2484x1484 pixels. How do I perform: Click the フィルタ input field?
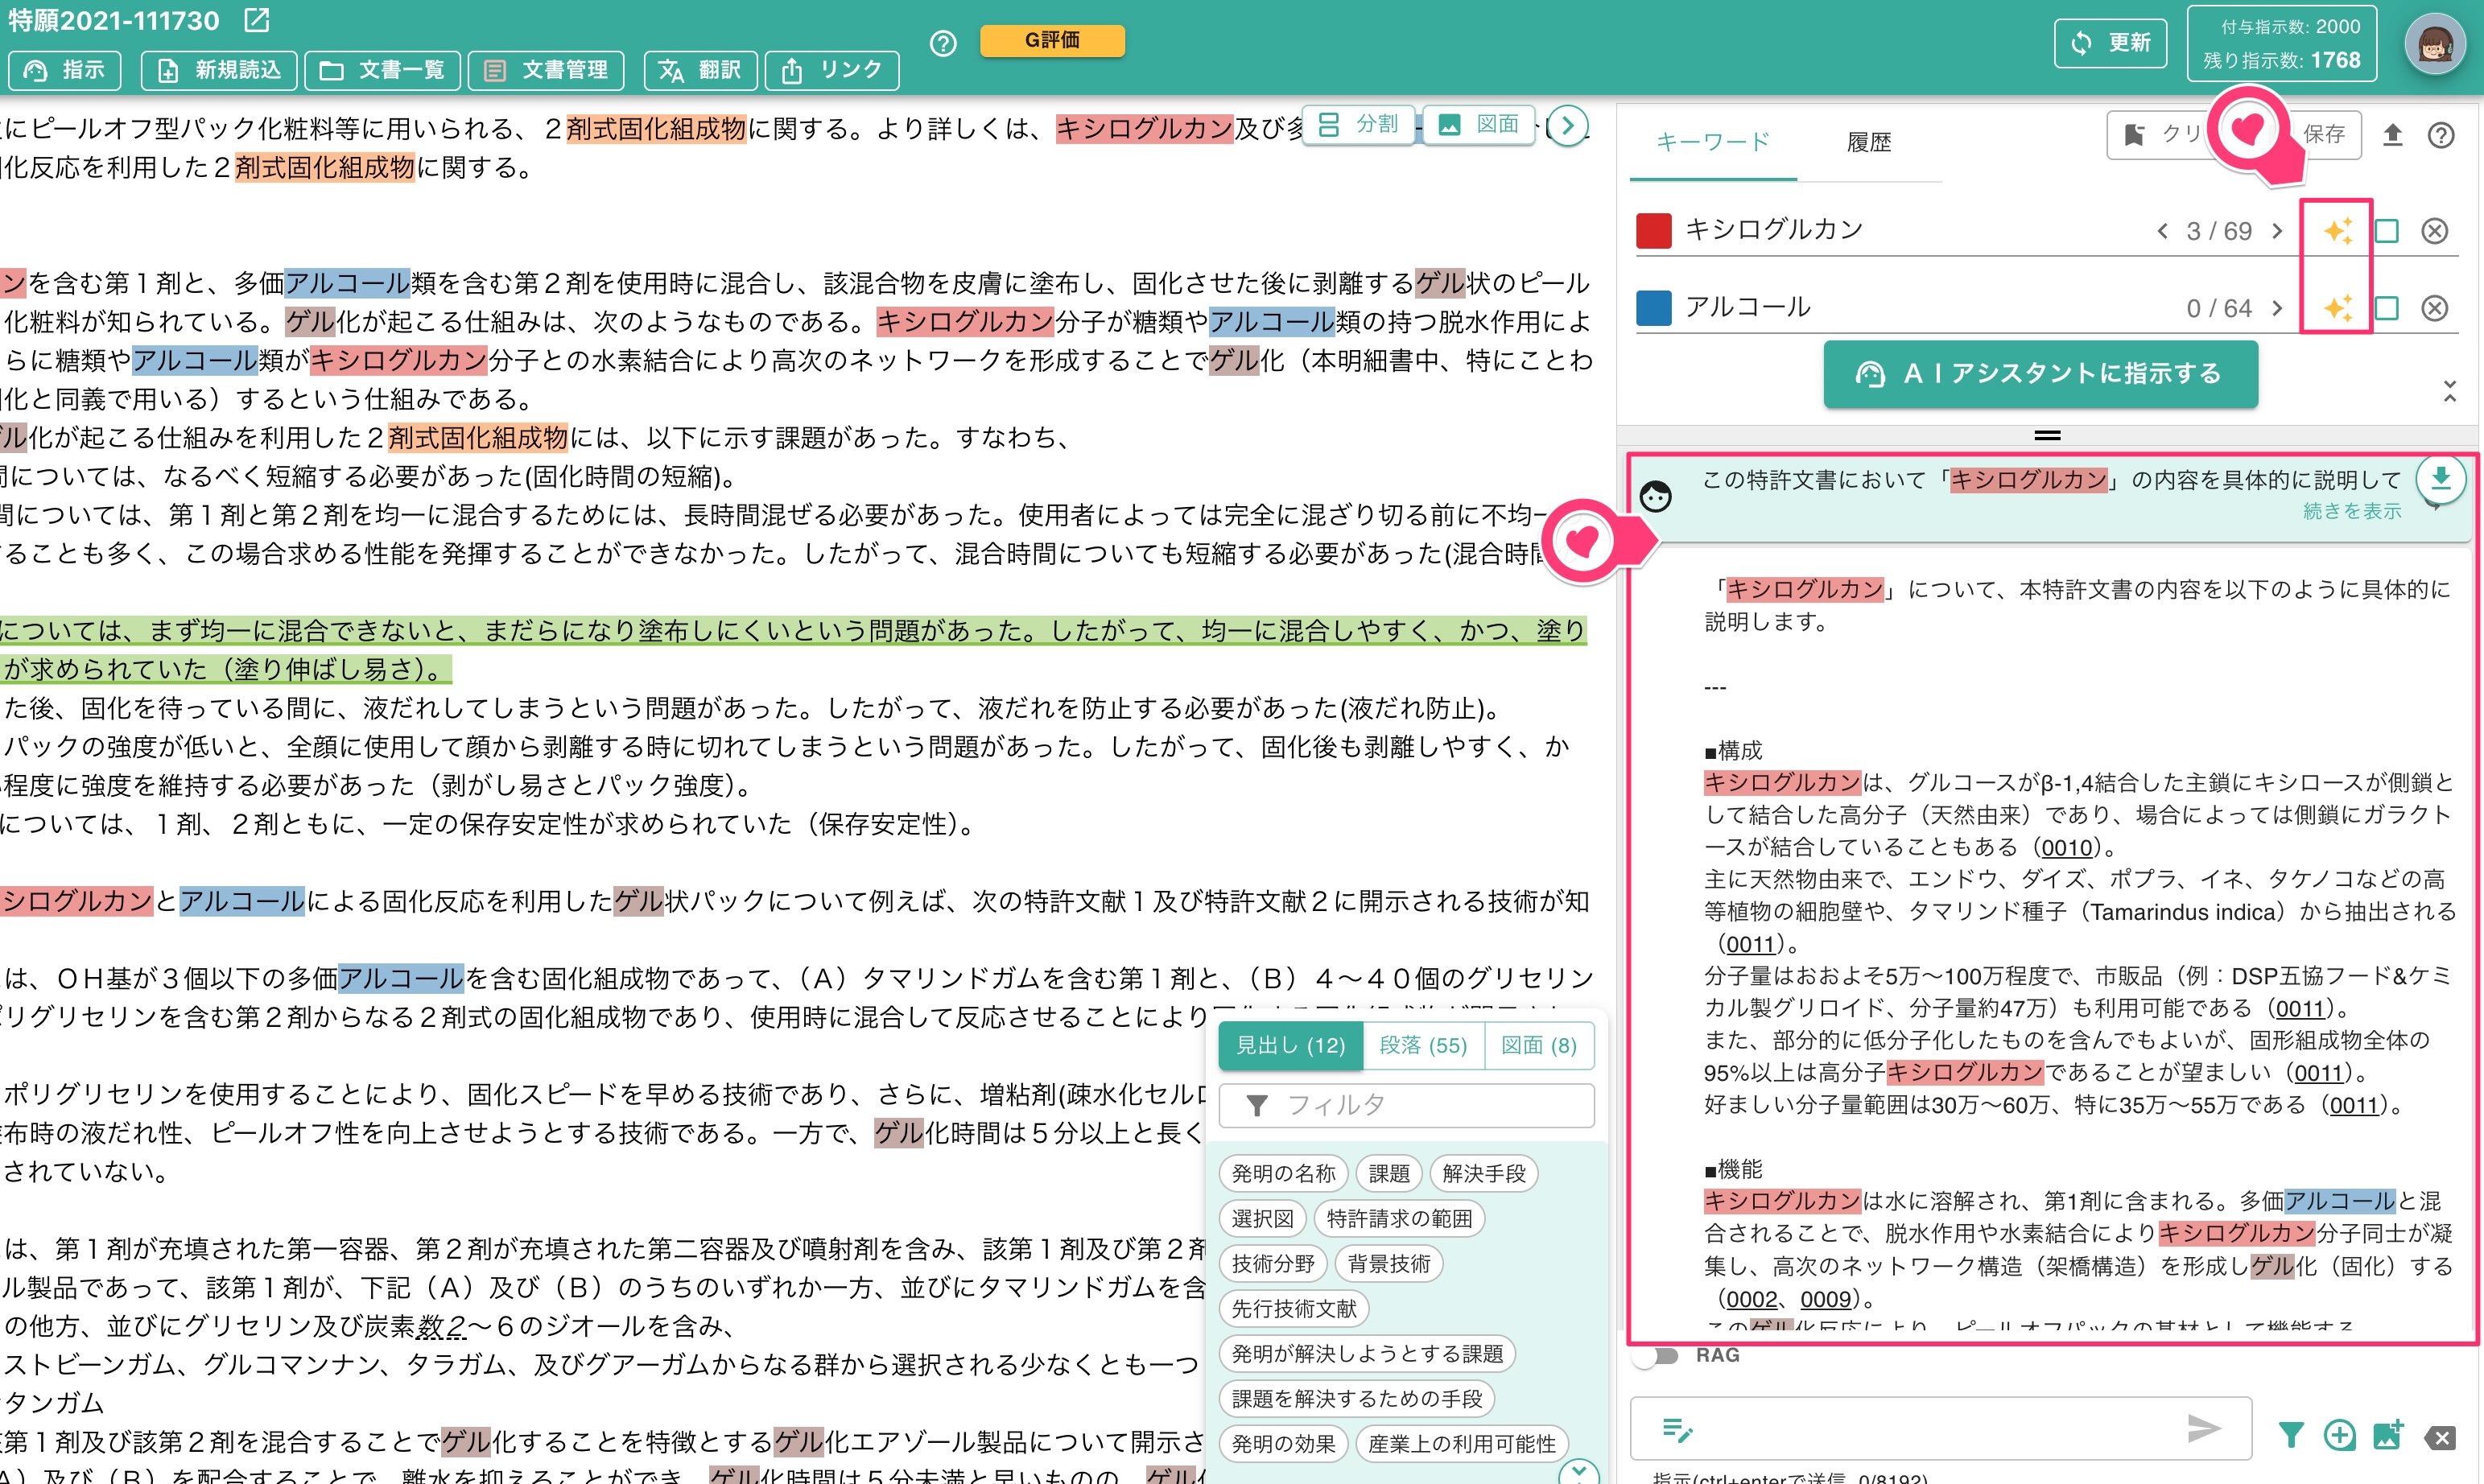pos(1406,1105)
